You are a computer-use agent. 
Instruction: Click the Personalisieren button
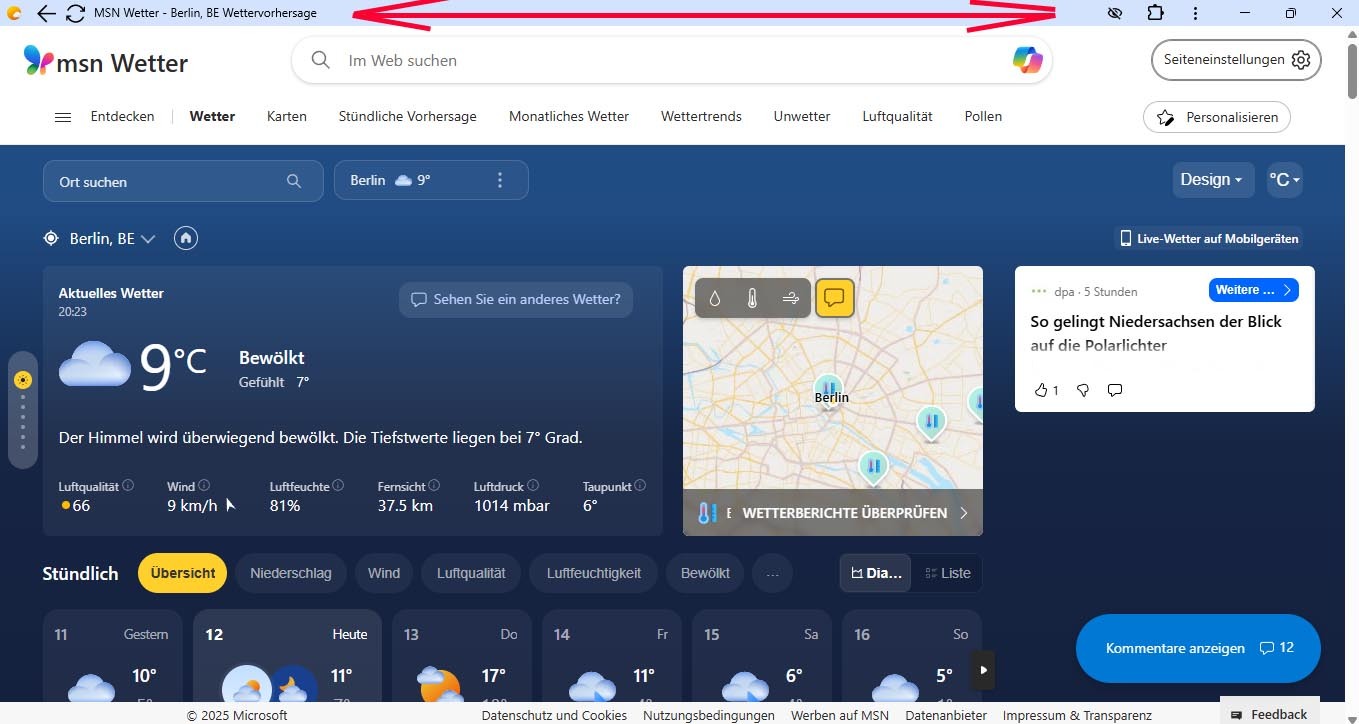click(1217, 117)
